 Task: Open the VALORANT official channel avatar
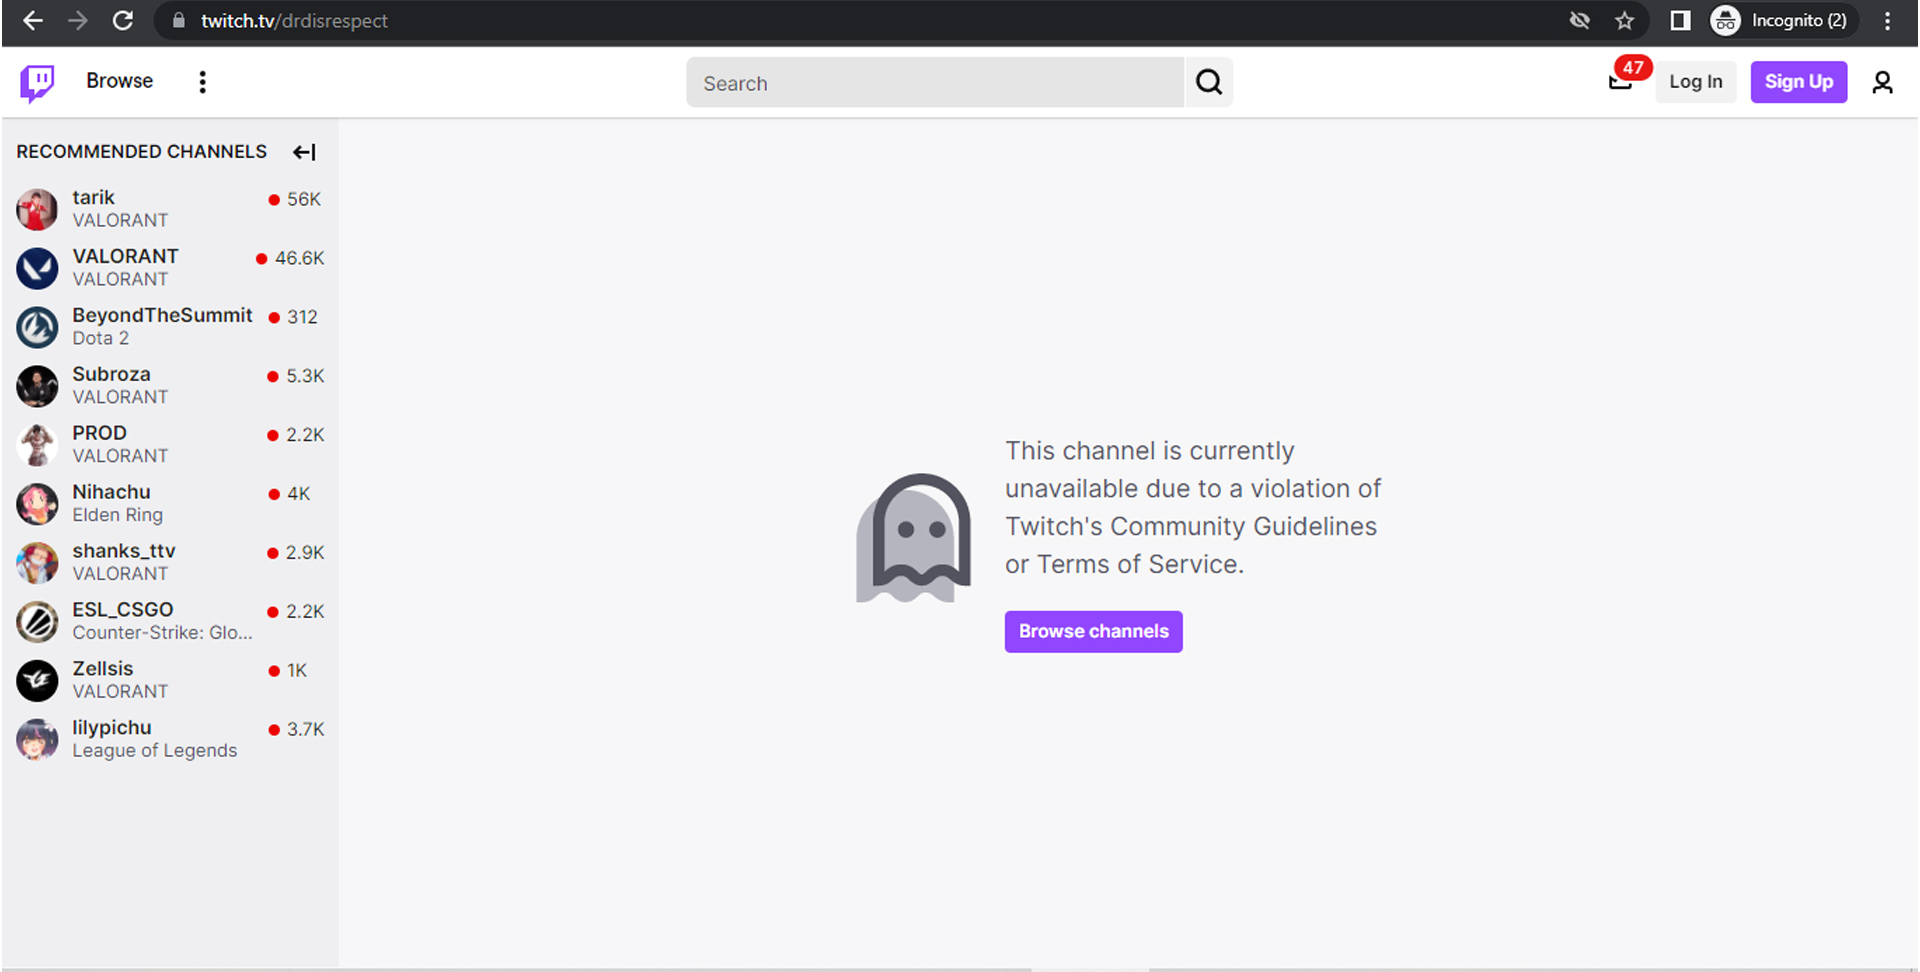37,268
